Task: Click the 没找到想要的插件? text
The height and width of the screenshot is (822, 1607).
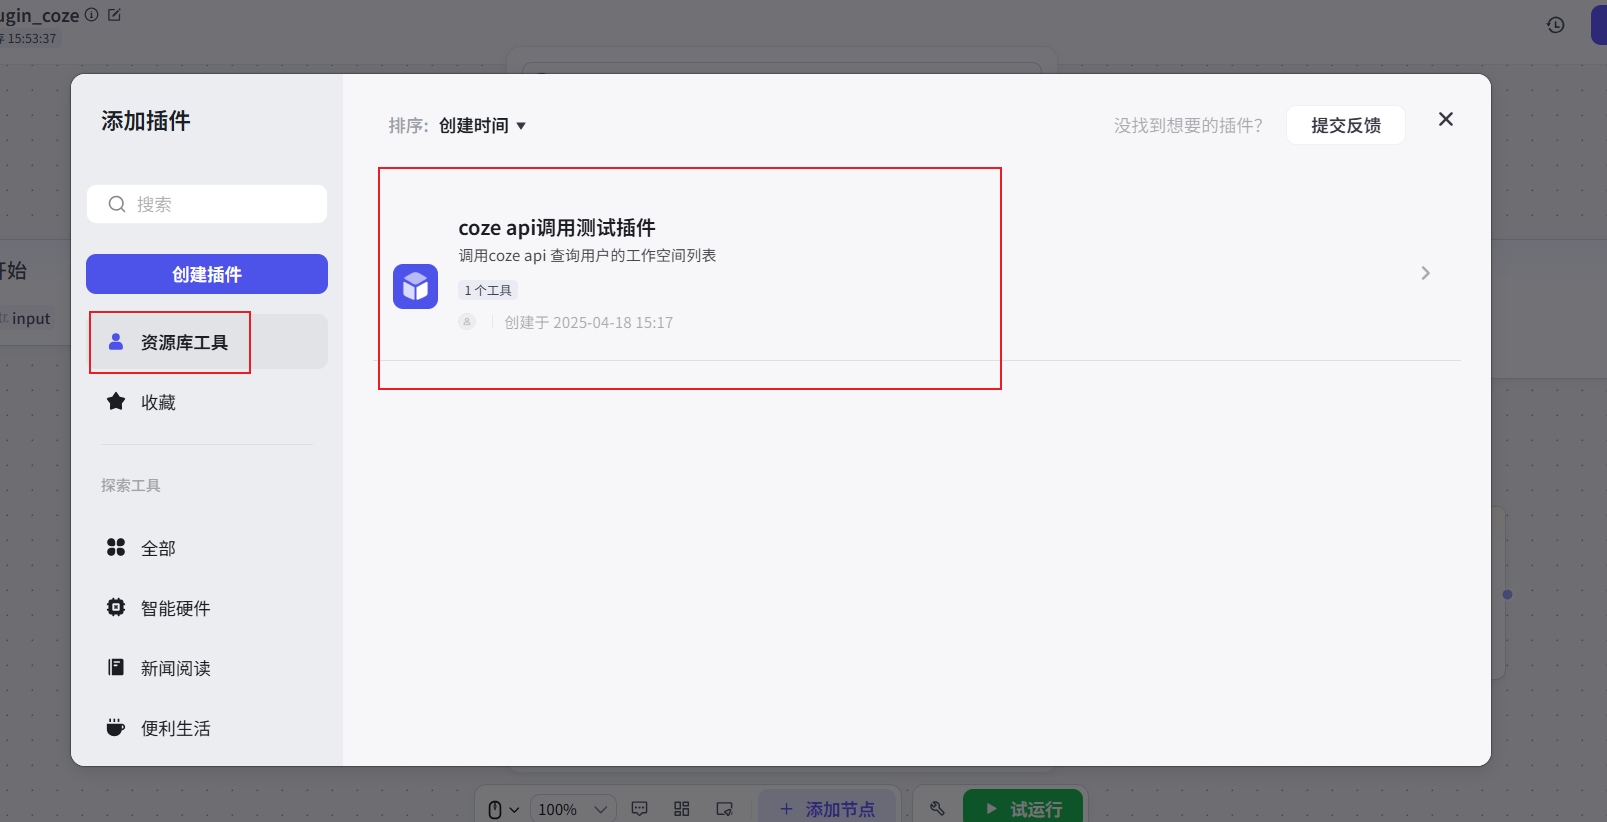Action: click(x=1188, y=125)
